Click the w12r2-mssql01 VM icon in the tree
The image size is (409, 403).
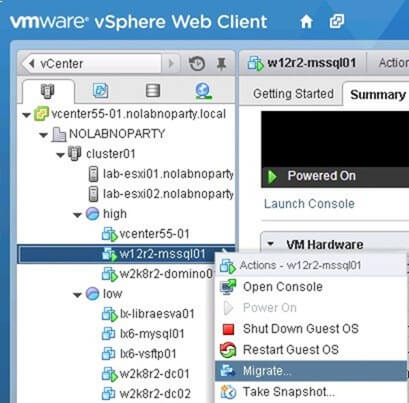[x=109, y=254]
